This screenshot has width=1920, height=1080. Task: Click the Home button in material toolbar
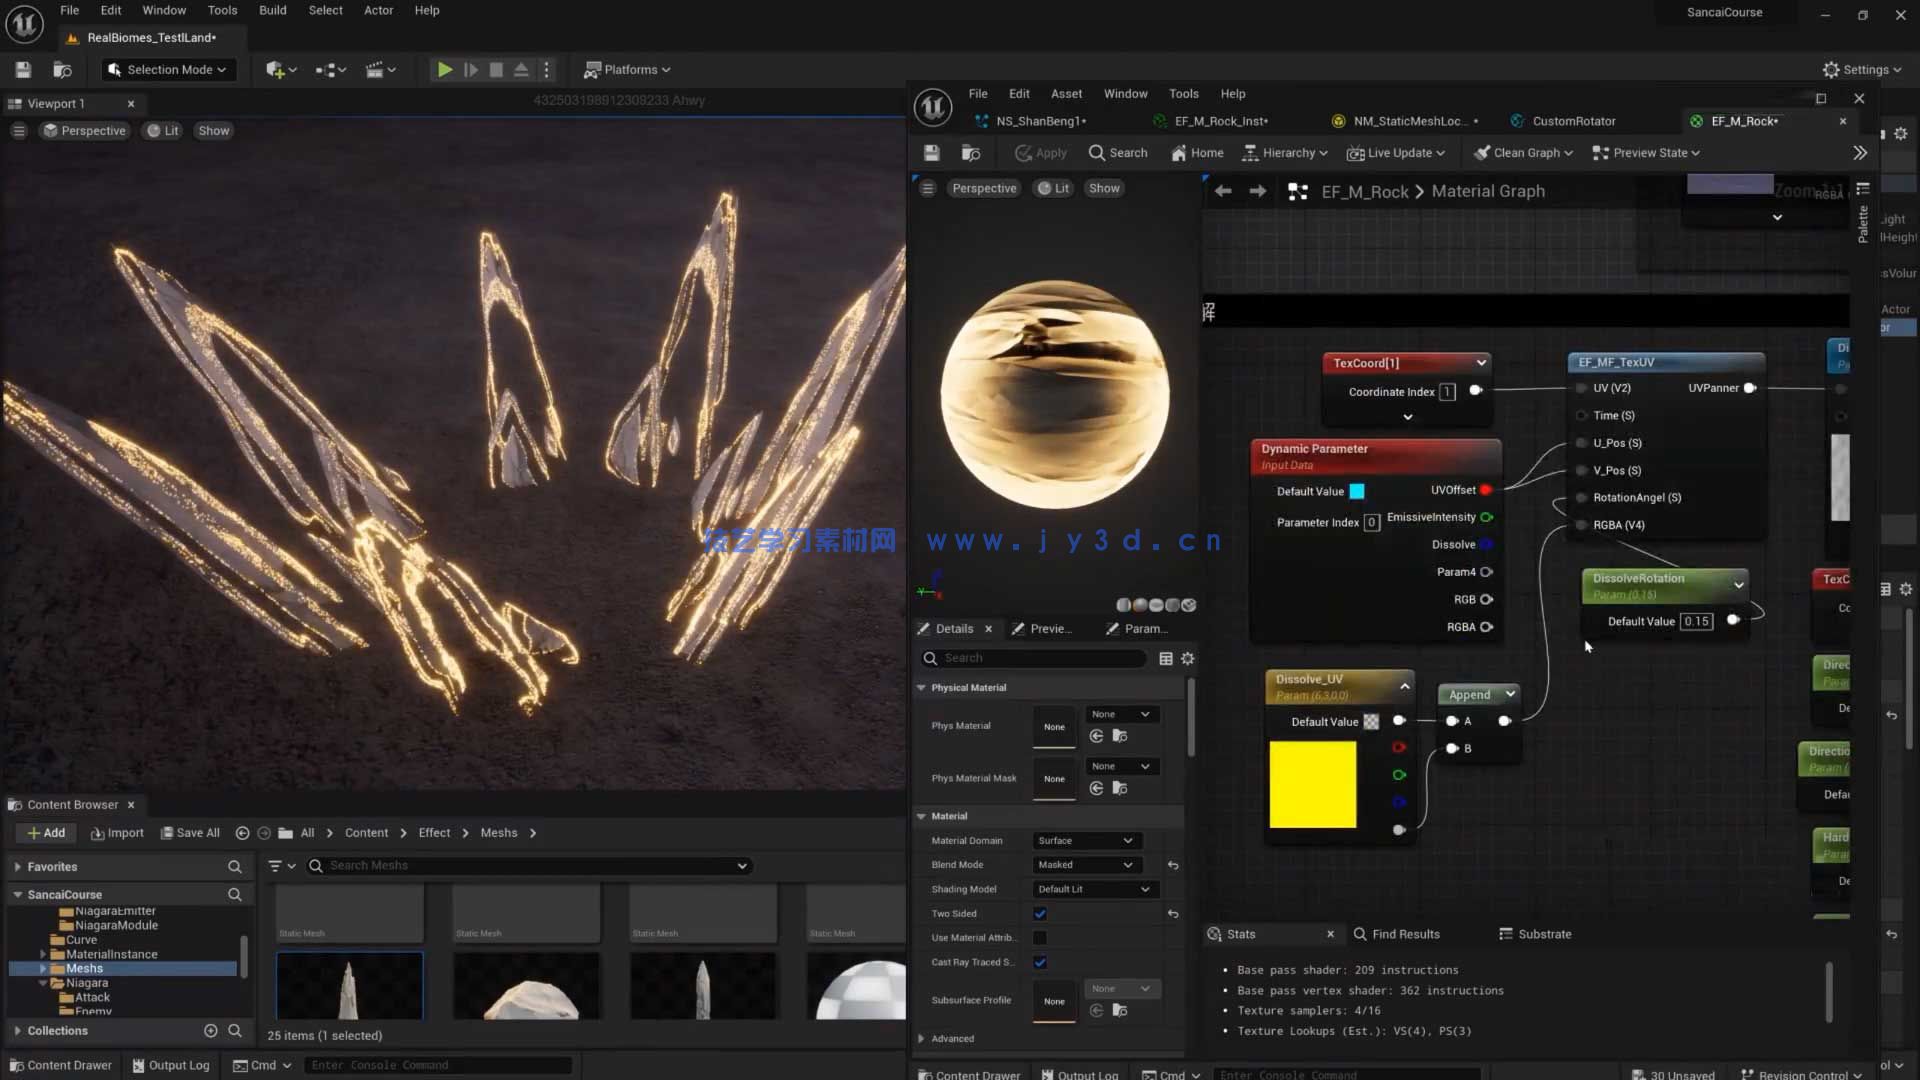pyautogui.click(x=1197, y=153)
